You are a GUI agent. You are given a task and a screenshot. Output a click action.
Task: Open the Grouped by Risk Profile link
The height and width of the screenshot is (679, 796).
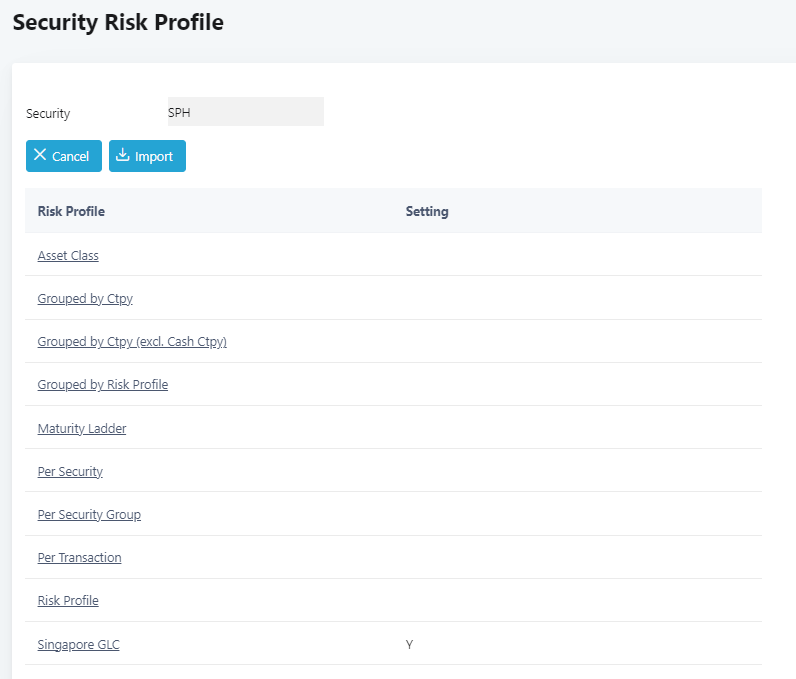coord(103,385)
